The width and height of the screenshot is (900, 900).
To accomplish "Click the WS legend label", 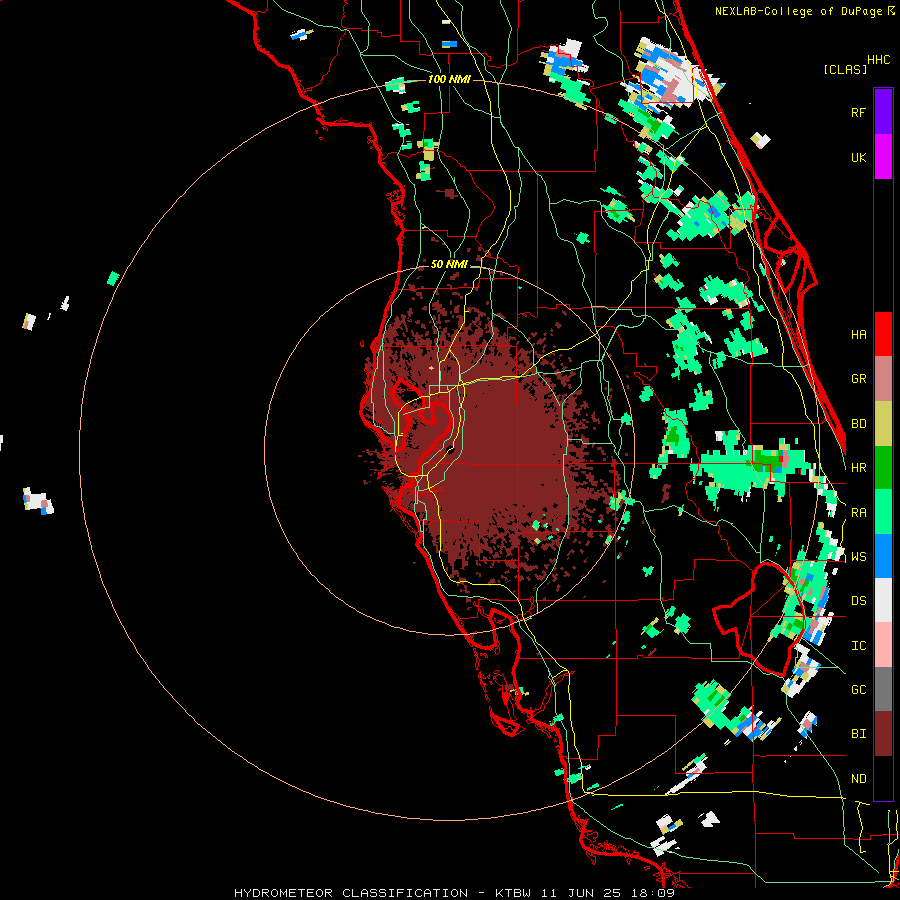I will pos(858,557).
